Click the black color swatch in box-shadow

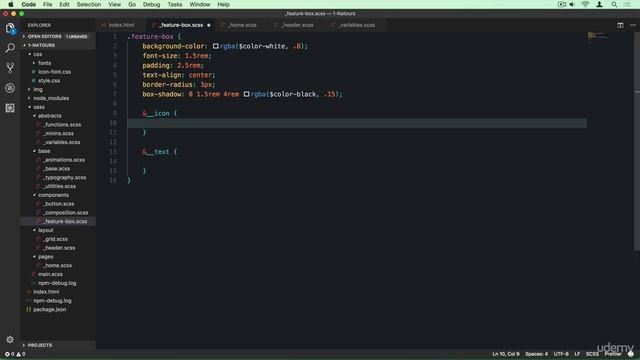pos(247,94)
